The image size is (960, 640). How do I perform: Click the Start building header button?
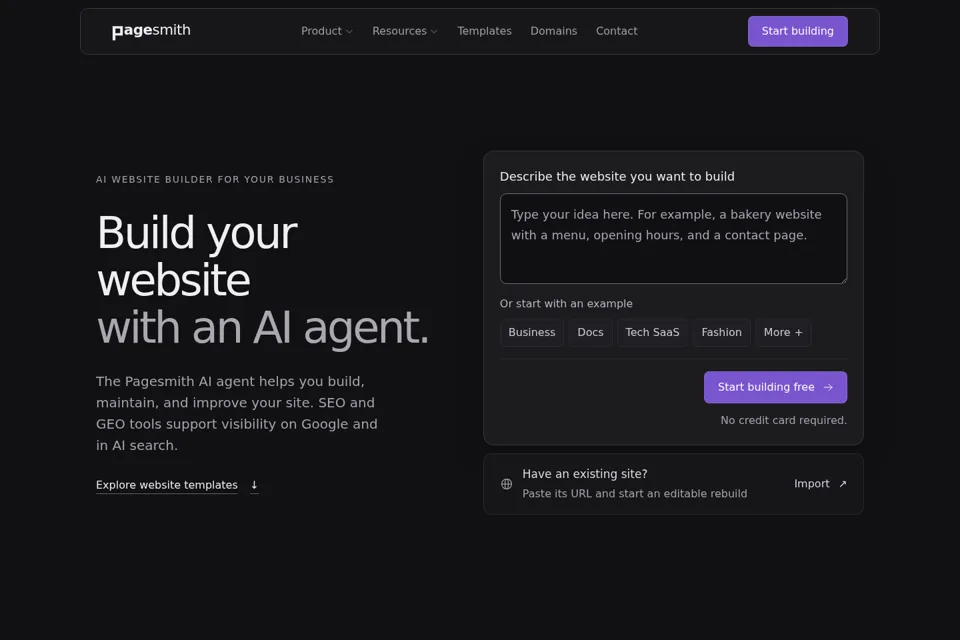(798, 31)
